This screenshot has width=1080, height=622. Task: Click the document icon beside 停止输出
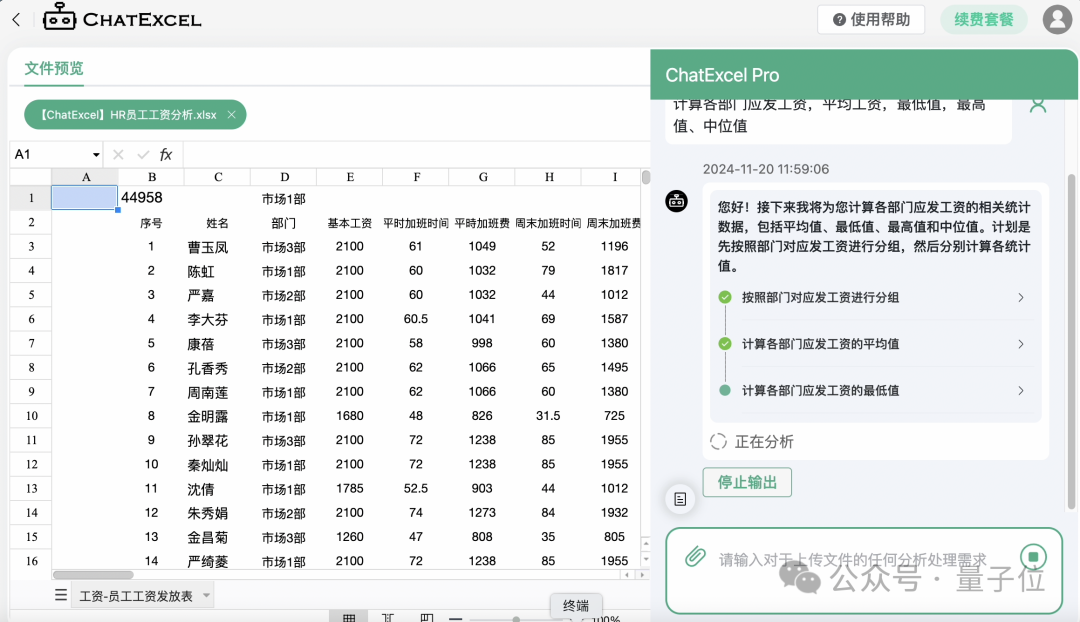point(680,499)
